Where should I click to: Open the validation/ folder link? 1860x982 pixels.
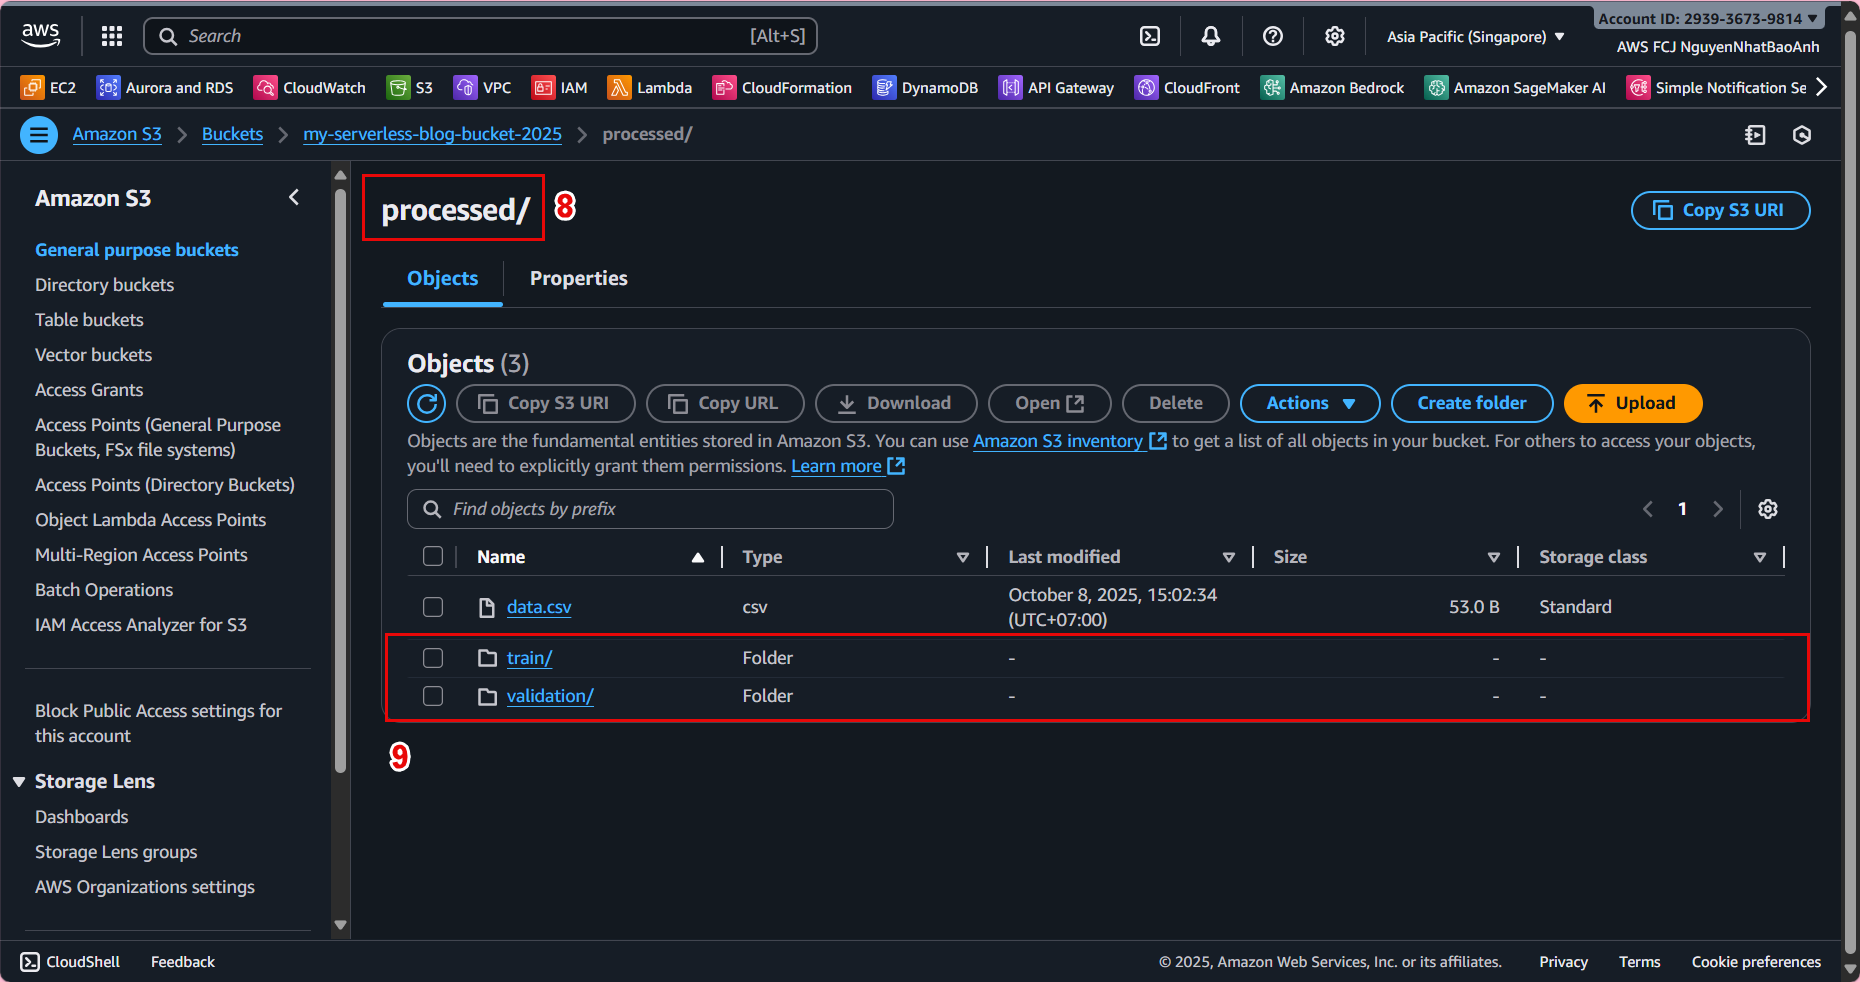tap(550, 696)
